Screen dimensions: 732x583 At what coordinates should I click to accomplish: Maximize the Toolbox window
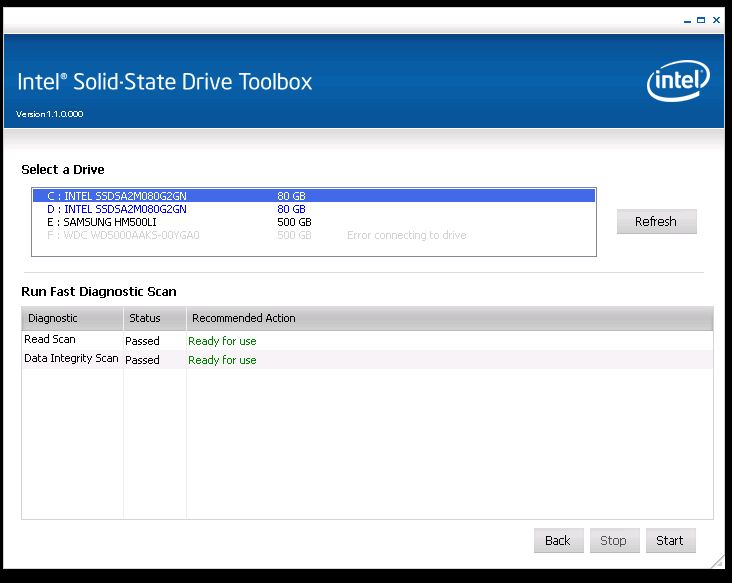(x=701, y=20)
